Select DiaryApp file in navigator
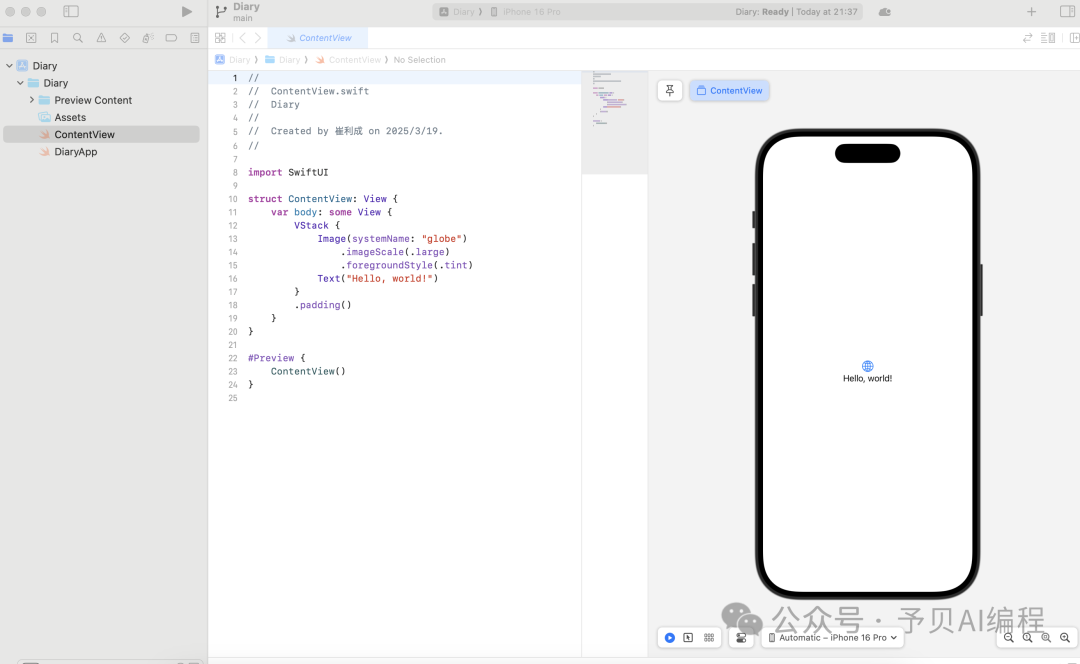Image resolution: width=1080 pixels, height=664 pixels. [x=75, y=152]
